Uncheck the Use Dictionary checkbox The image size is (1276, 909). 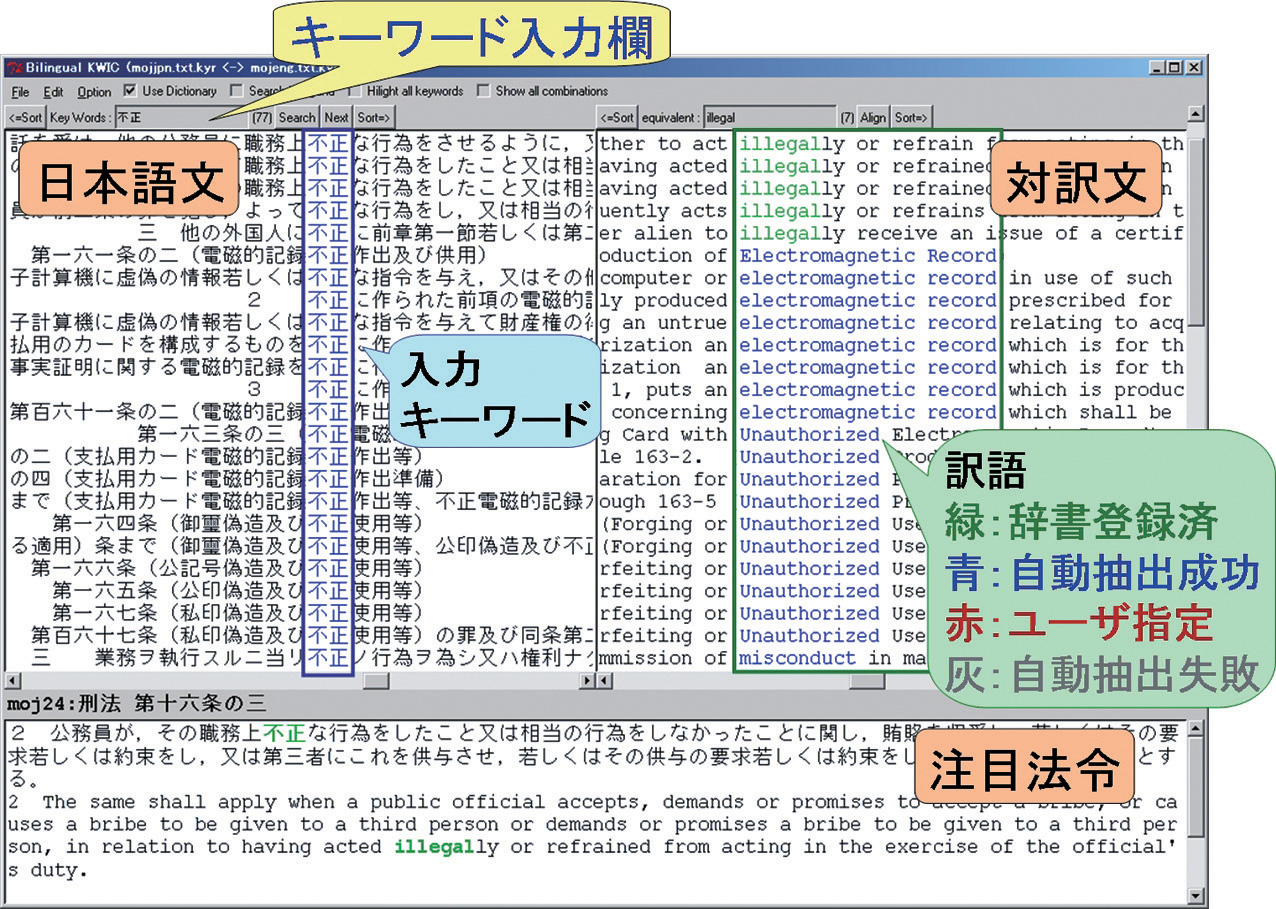coord(130,91)
